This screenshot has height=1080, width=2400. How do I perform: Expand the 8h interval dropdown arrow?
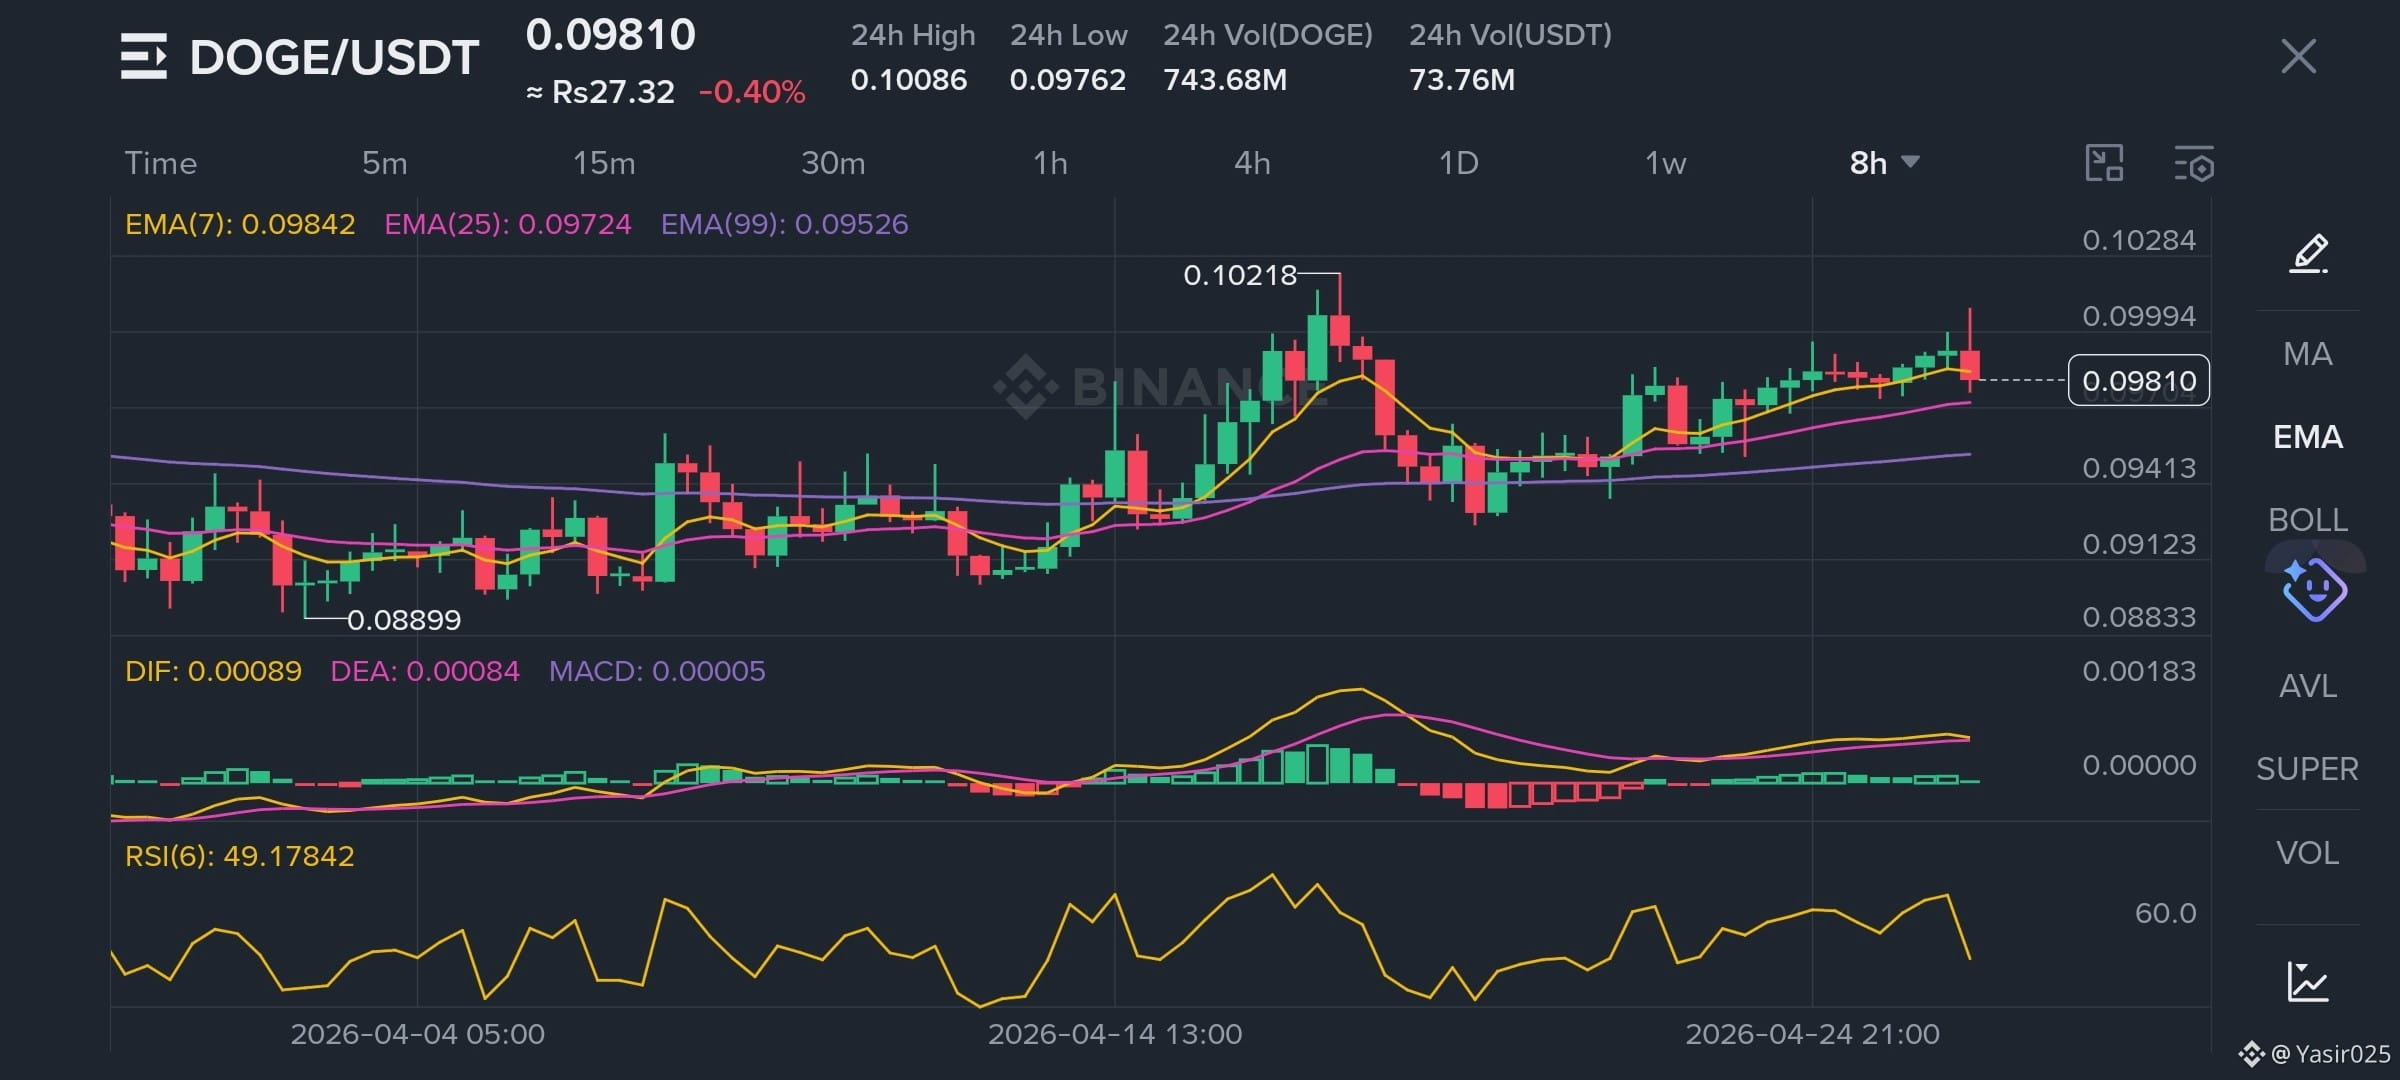[1910, 162]
